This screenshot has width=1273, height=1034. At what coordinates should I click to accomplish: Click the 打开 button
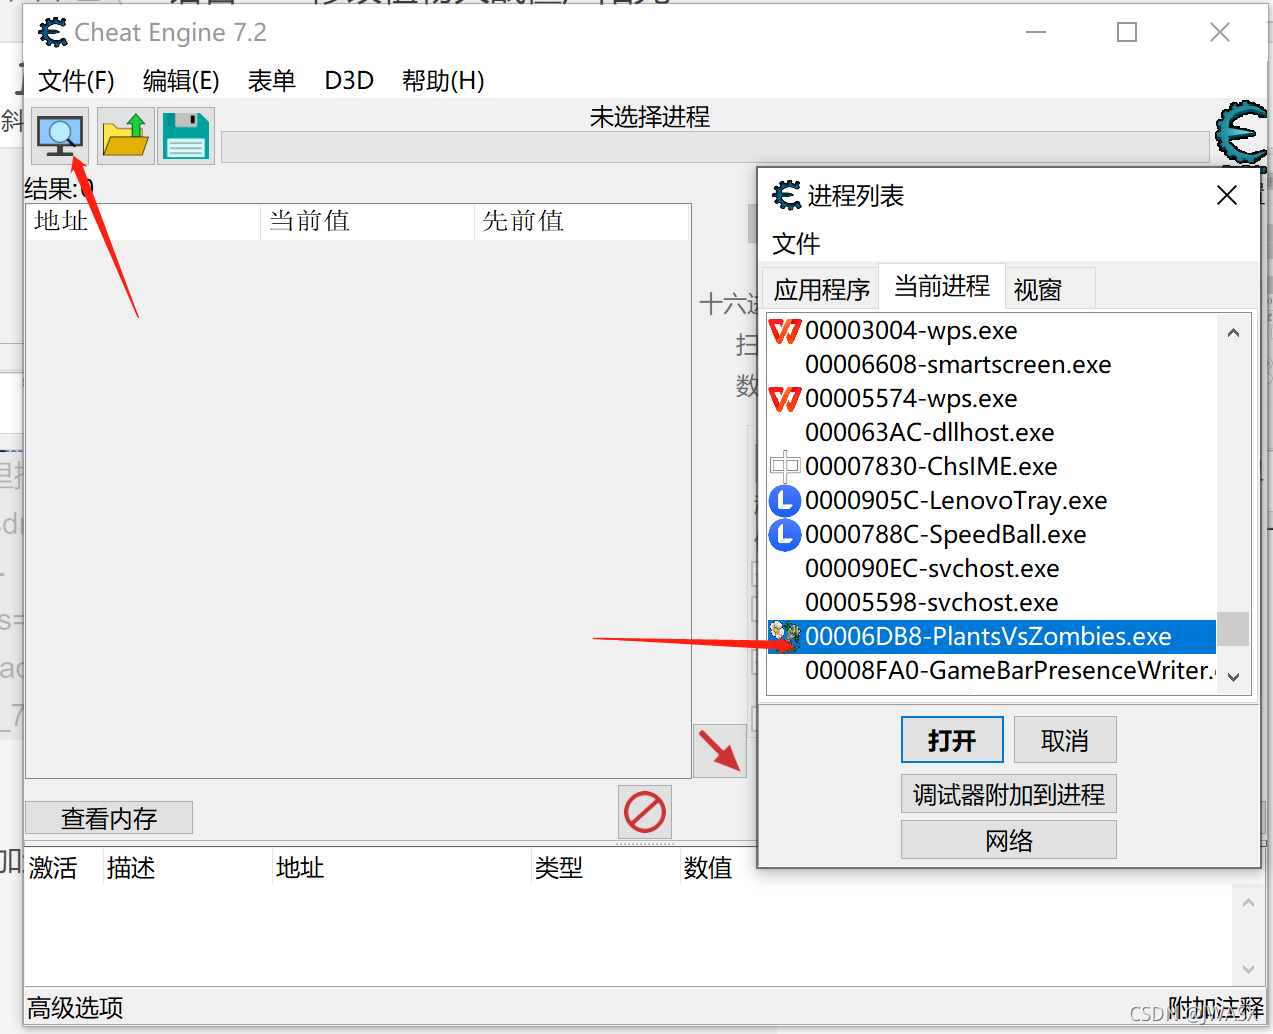pos(952,740)
